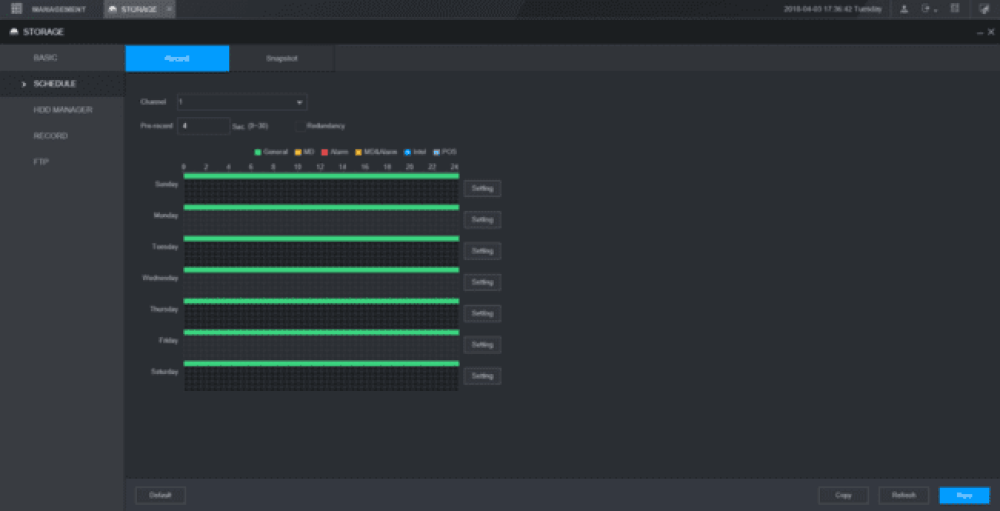Screen dimensions: 1000x511
Task: Click the Monday green schedule bar
Action: click(x=321, y=207)
